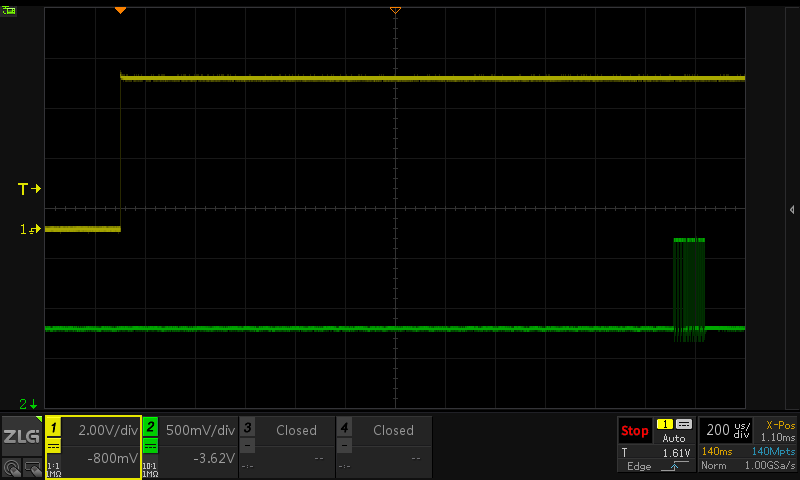800x480 pixels.
Task: Toggle the Stop run state button
Action: (634, 431)
